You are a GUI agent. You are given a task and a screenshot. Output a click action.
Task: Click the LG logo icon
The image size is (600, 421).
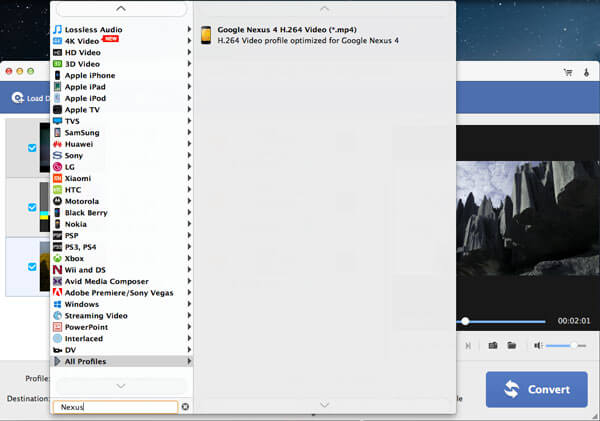57,167
